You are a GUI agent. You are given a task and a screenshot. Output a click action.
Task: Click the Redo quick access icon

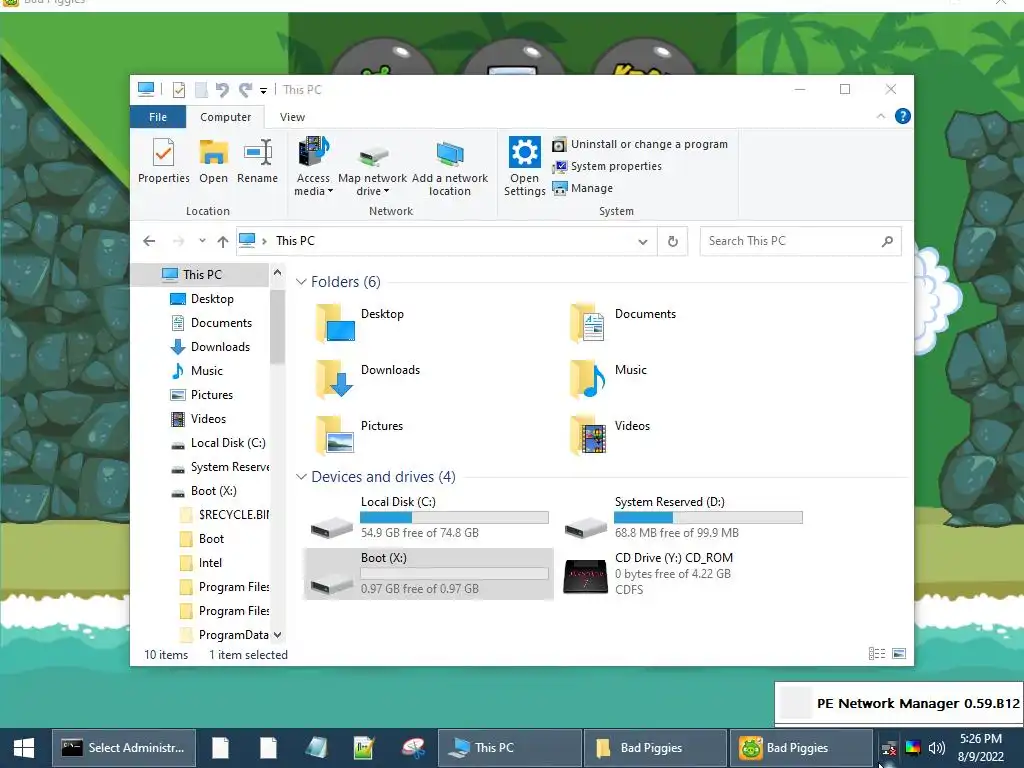pyautogui.click(x=246, y=89)
